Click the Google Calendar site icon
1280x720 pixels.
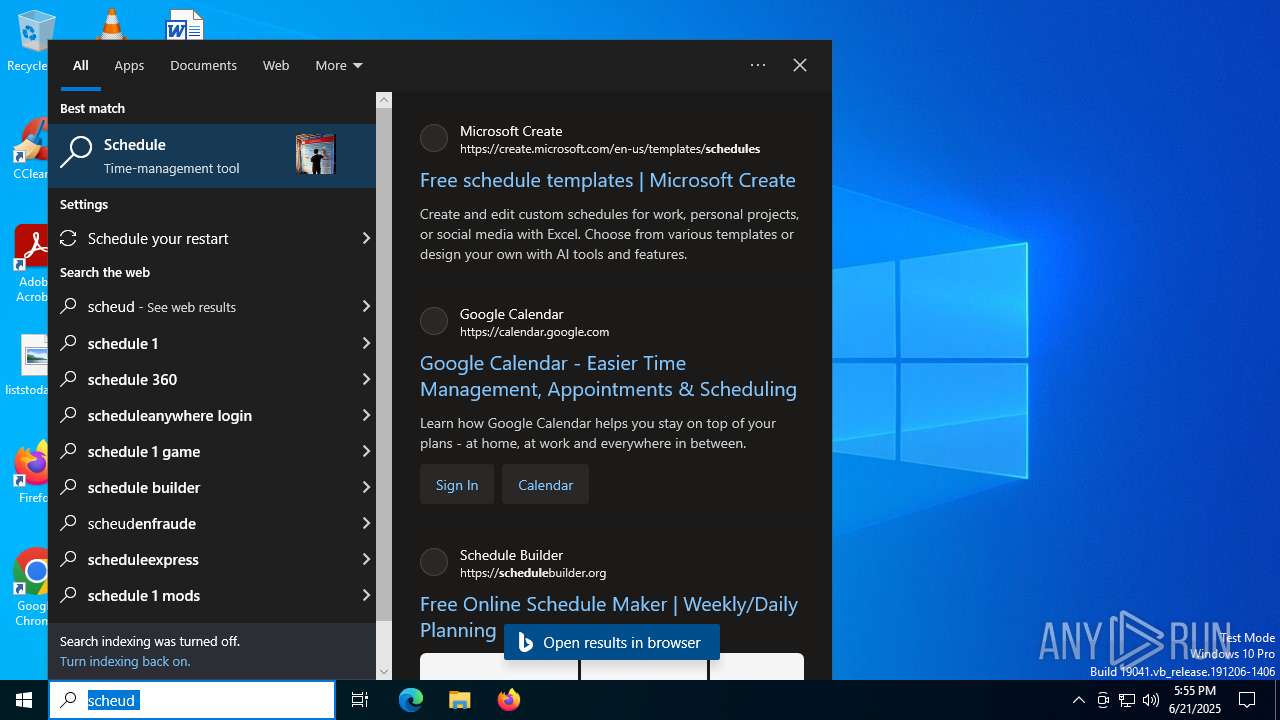pos(434,321)
